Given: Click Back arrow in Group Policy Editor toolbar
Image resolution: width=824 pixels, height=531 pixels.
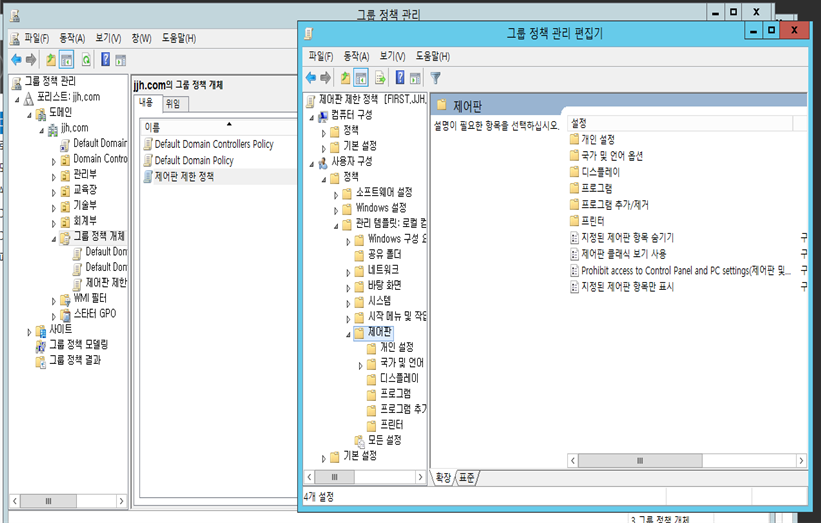Looking at the screenshot, I should [311, 78].
